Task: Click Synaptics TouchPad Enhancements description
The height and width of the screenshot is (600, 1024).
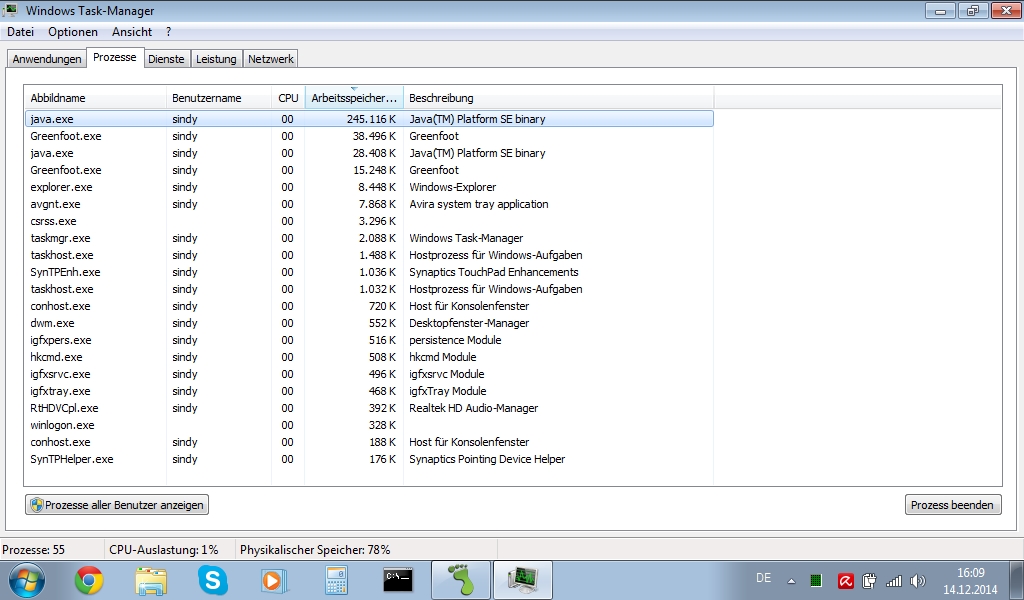Action: (494, 272)
